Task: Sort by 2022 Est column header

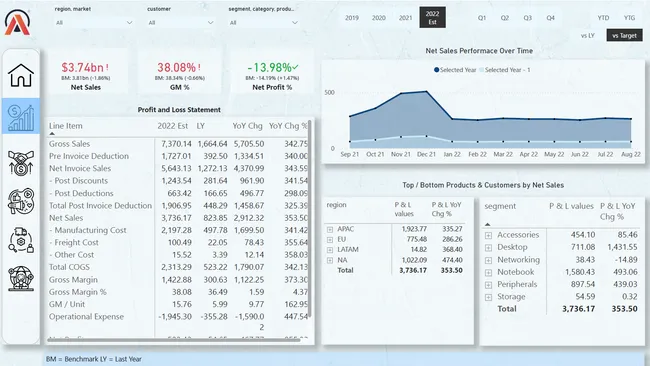Action: coord(172,126)
